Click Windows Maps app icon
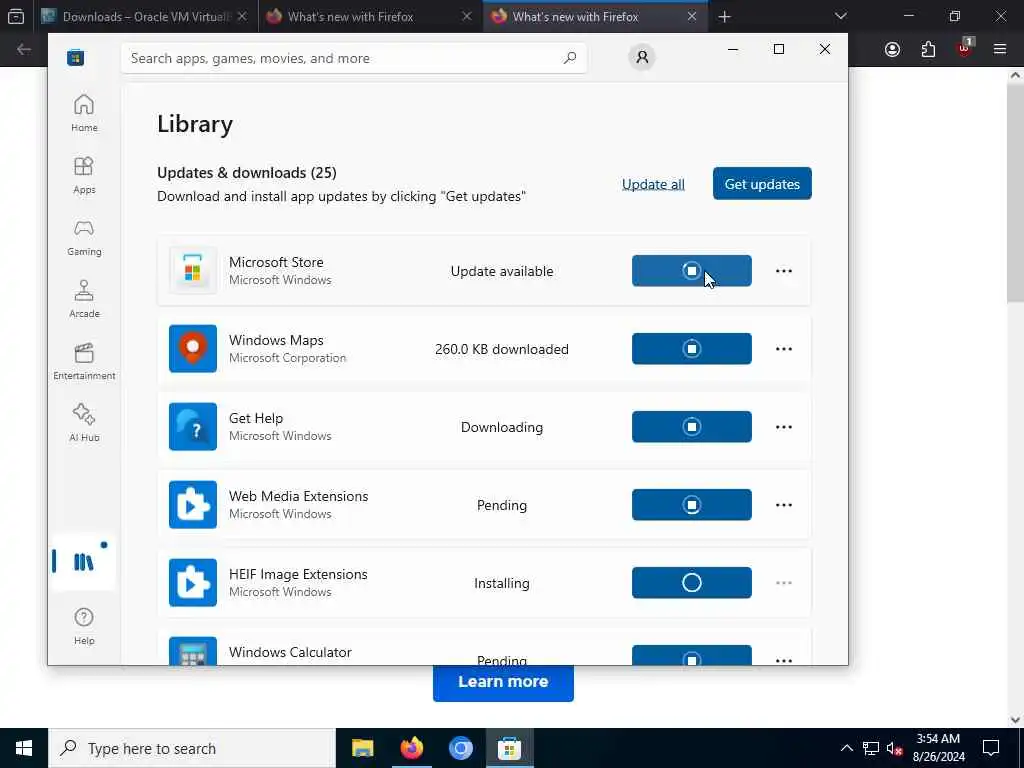 (193, 349)
